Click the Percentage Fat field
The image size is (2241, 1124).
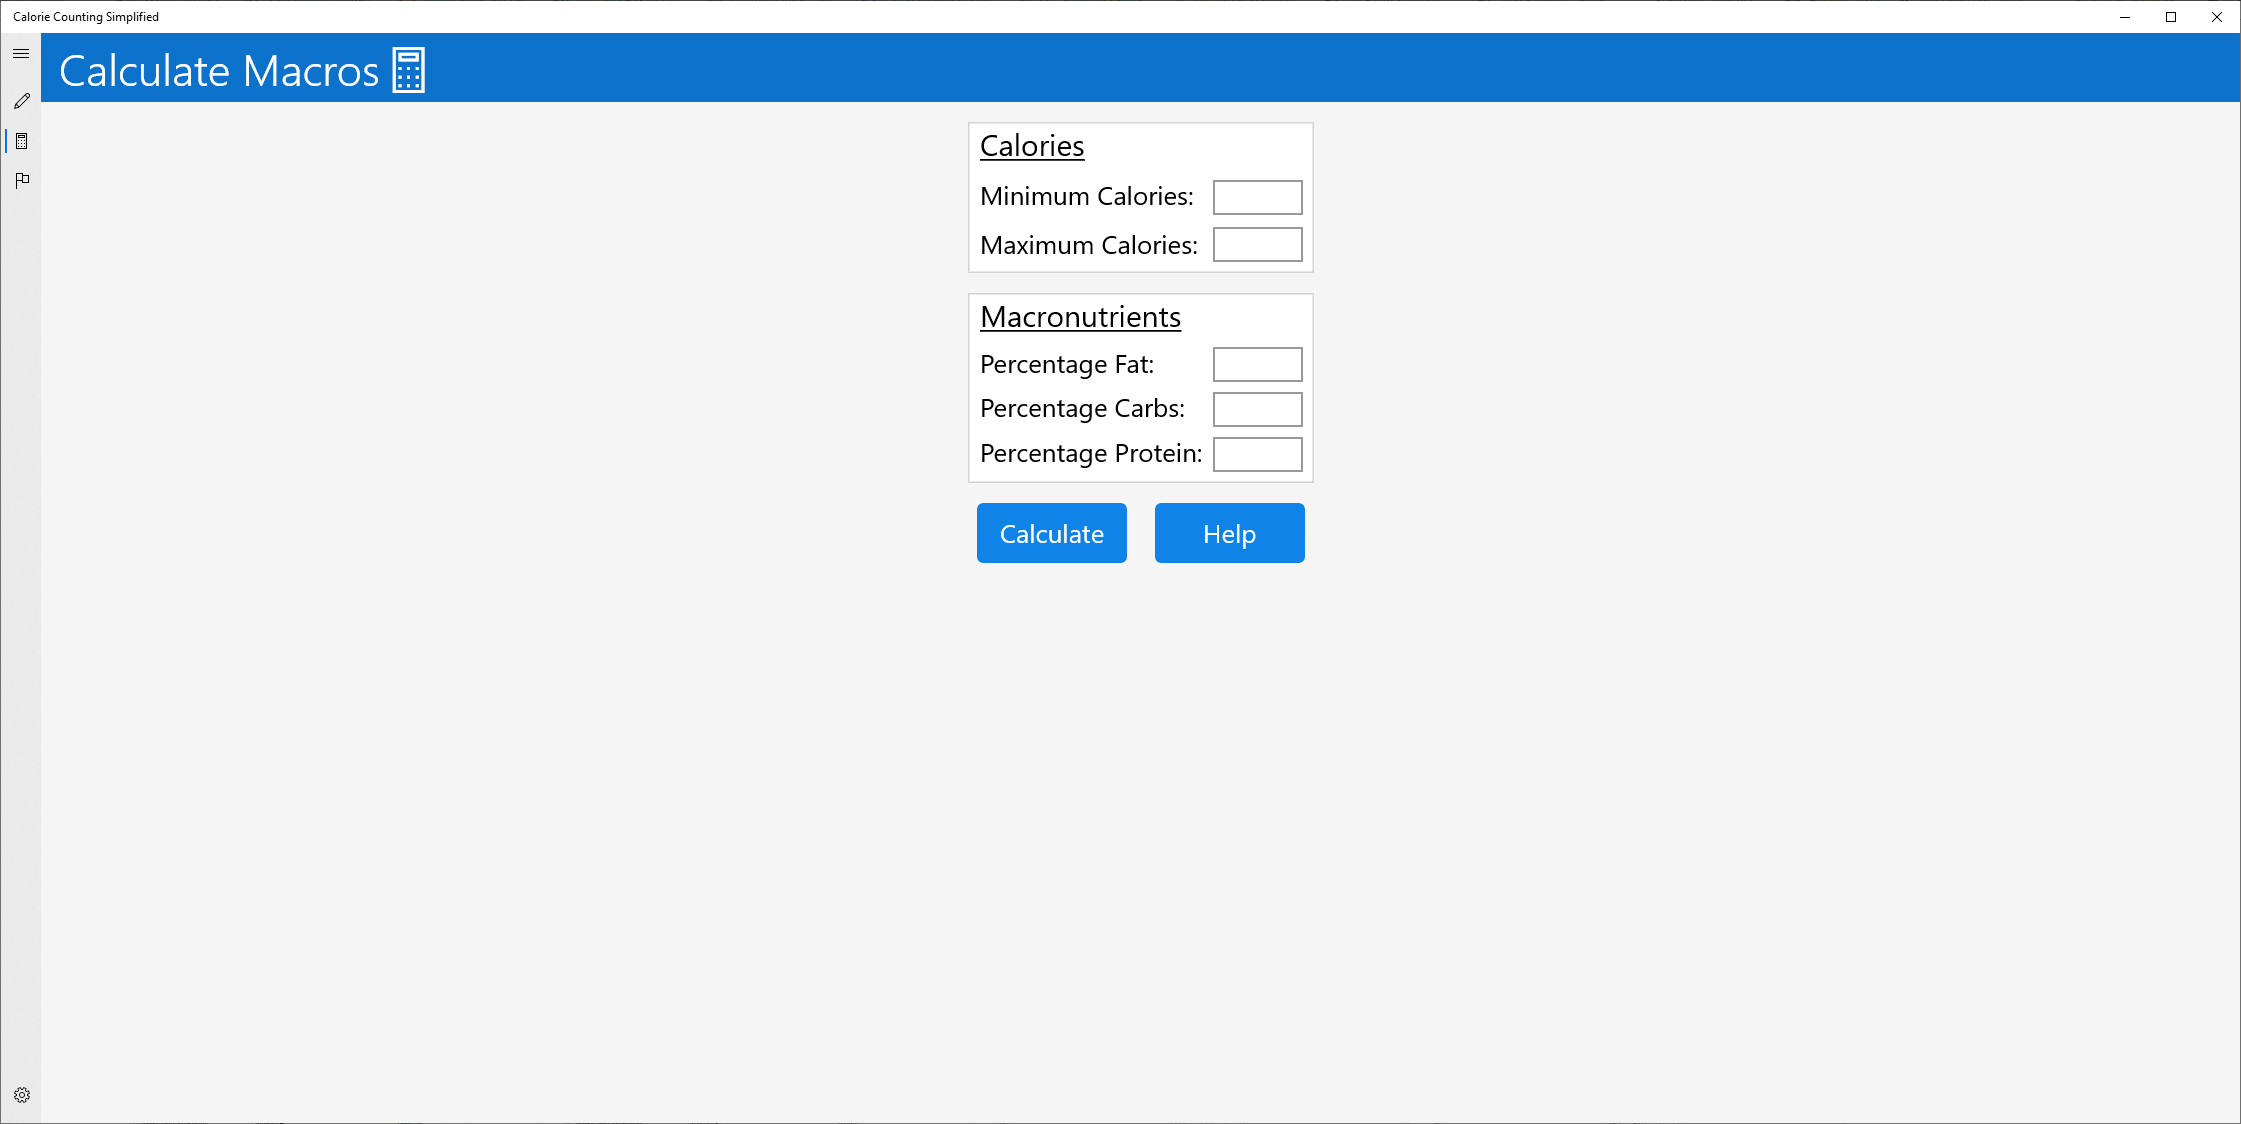point(1257,365)
